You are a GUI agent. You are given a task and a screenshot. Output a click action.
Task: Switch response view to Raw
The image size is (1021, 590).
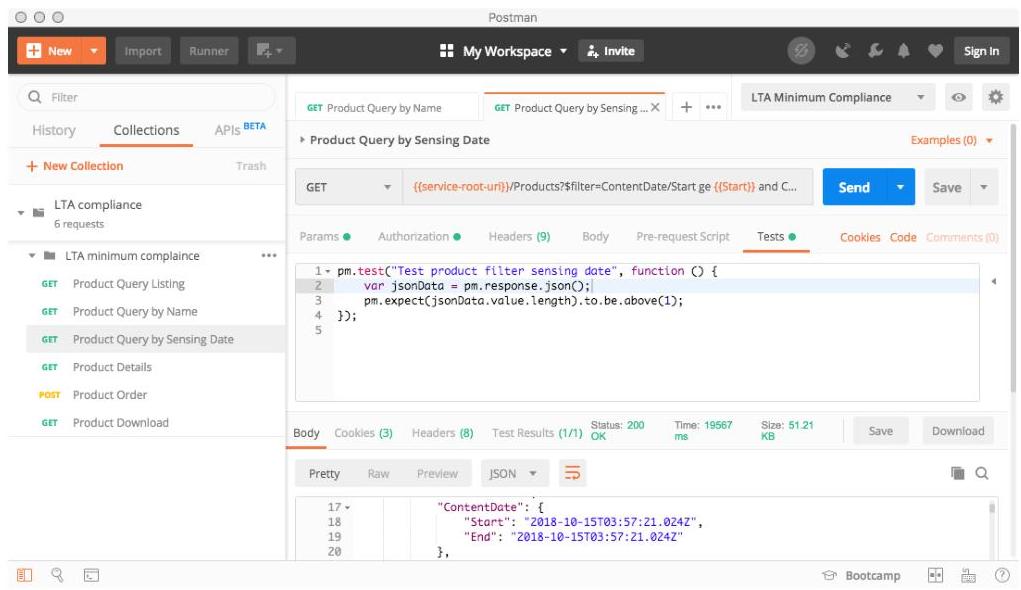pyautogui.click(x=378, y=473)
